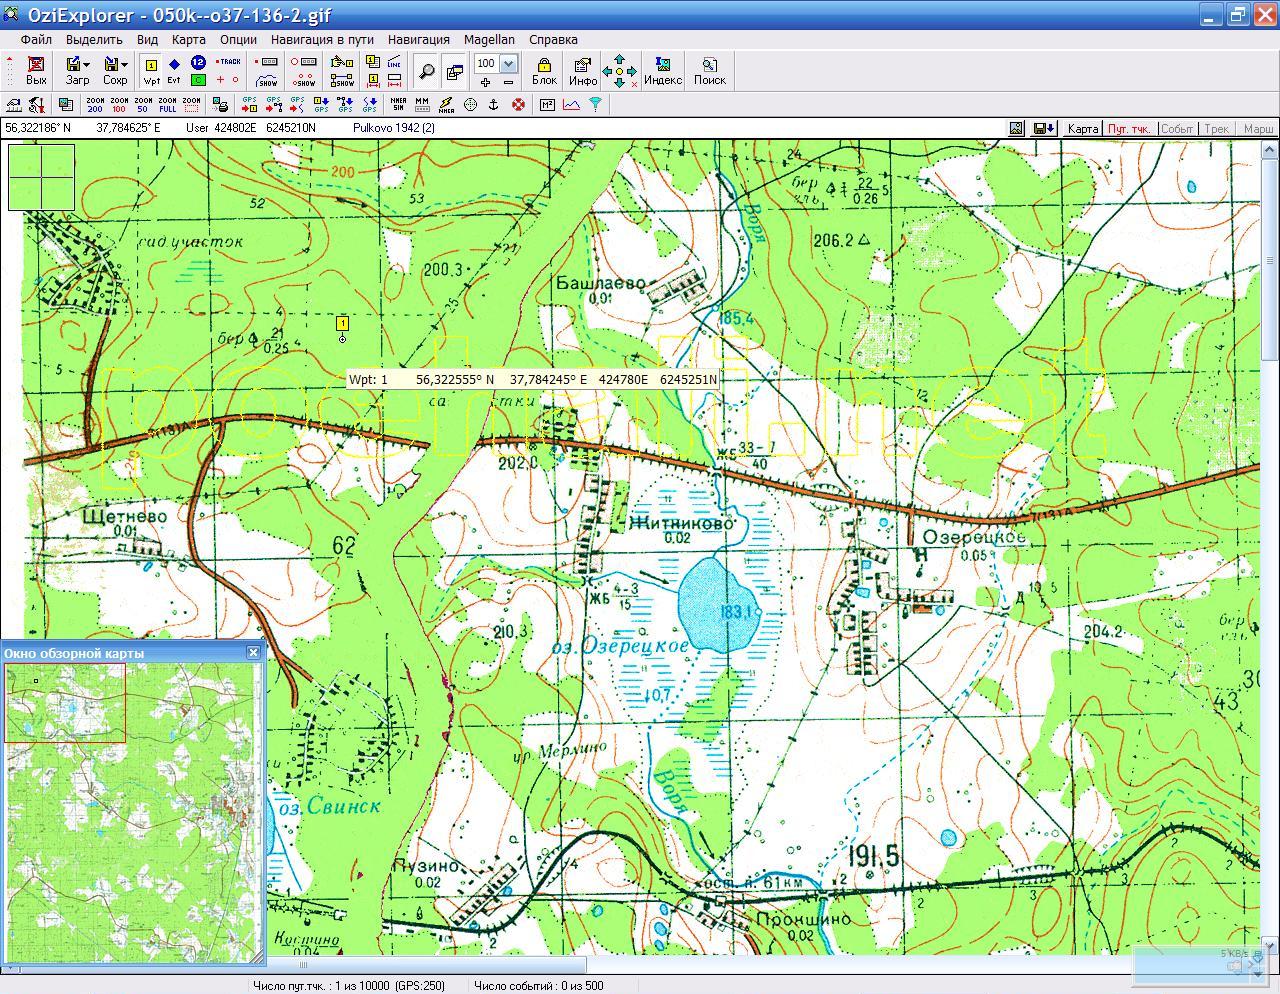Switch to the Карта mode tab
Image resolution: width=1280 pixels, height=994 pixels.
(x=1082, y=129)
